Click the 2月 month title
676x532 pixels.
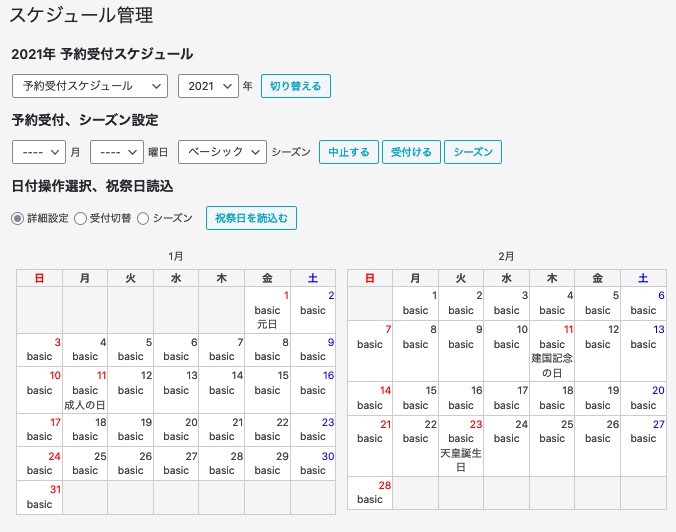[x=506, y=257]
